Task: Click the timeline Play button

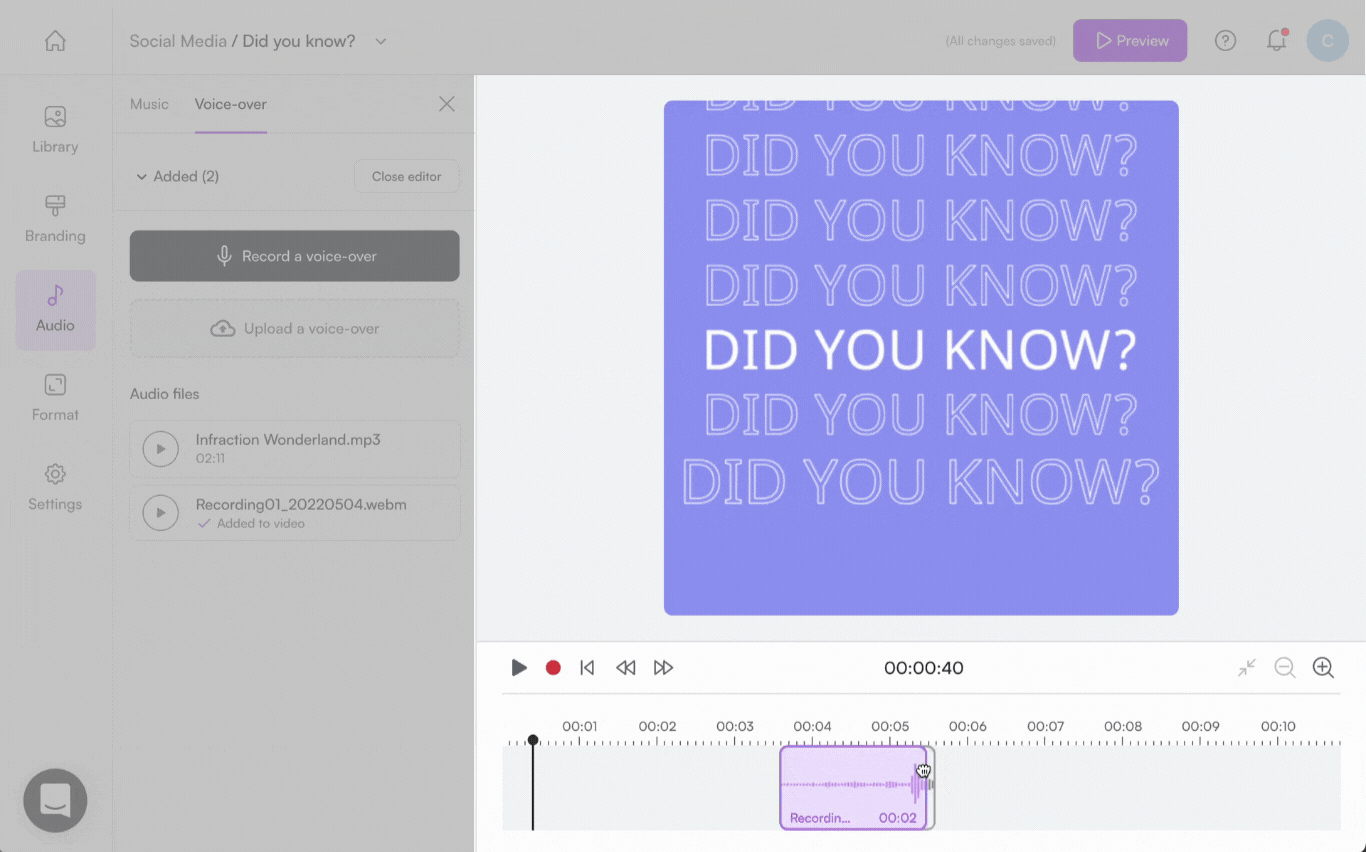Action: 519,667
